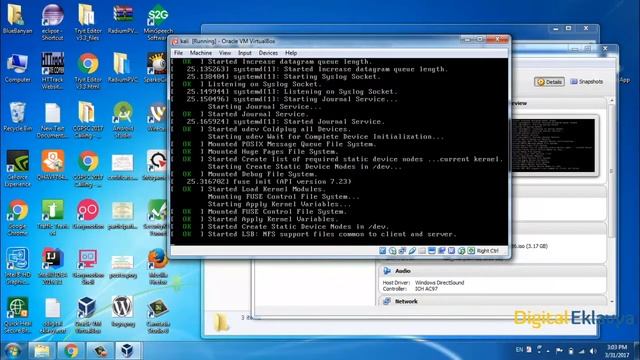The image size is (640, 360).
Task: Open the File menu in VirtualBox VM window
Action: (178, 53)
